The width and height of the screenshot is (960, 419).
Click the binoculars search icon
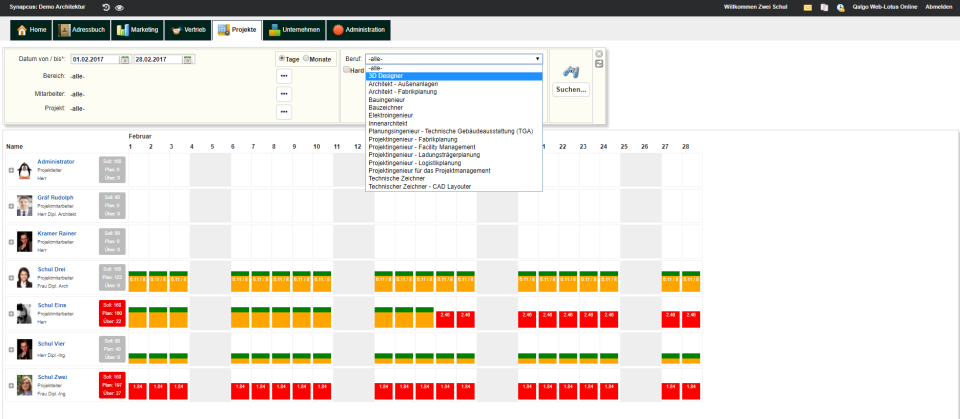(x=571, y=71)
